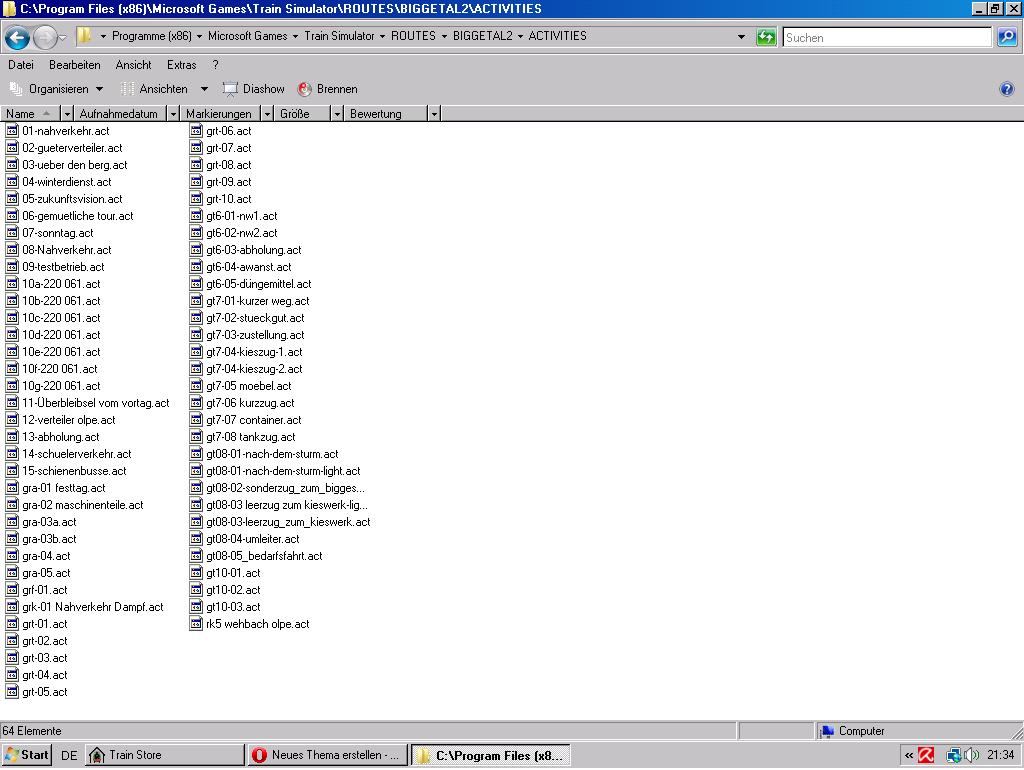This screenshot has height=770, width=1024.
Task: Select file gt7-08 tankzug.act
Action: 250,437
